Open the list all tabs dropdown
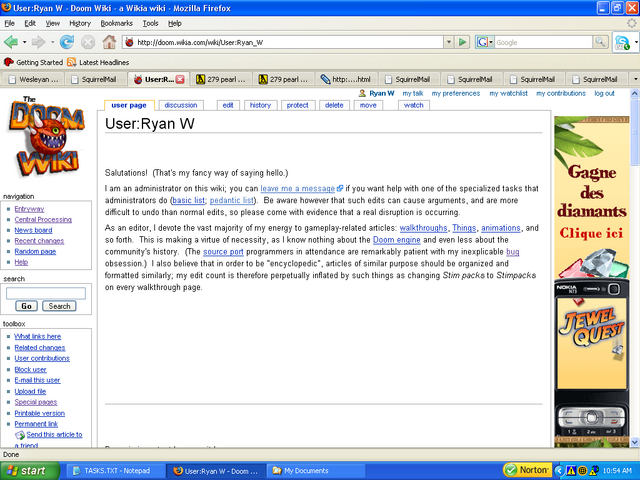Screen dimensions: 640x480 (635, 79)
